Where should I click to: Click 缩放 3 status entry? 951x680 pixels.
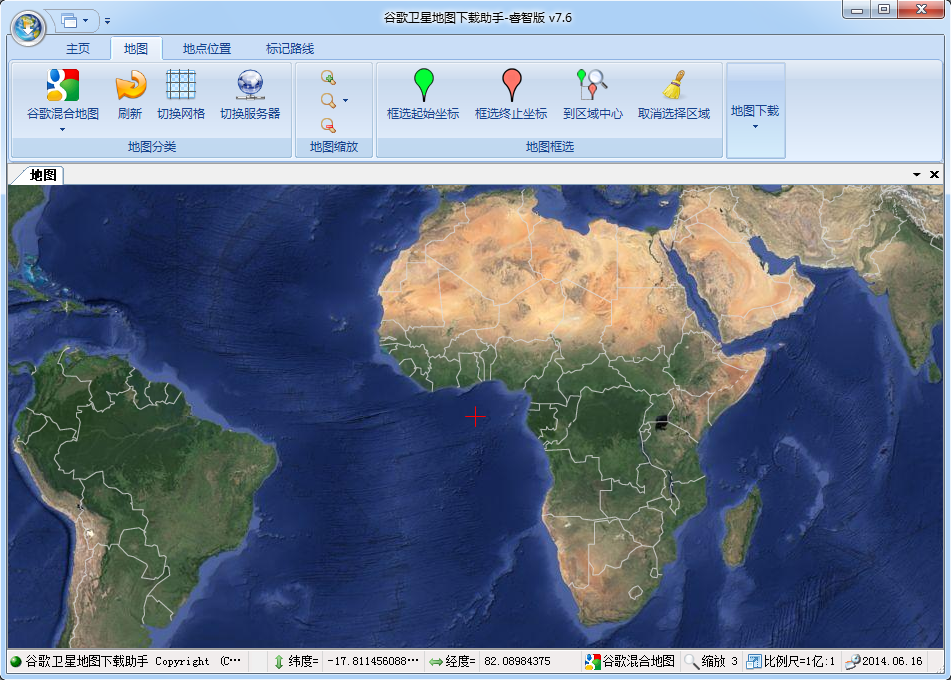pos(720,661)
